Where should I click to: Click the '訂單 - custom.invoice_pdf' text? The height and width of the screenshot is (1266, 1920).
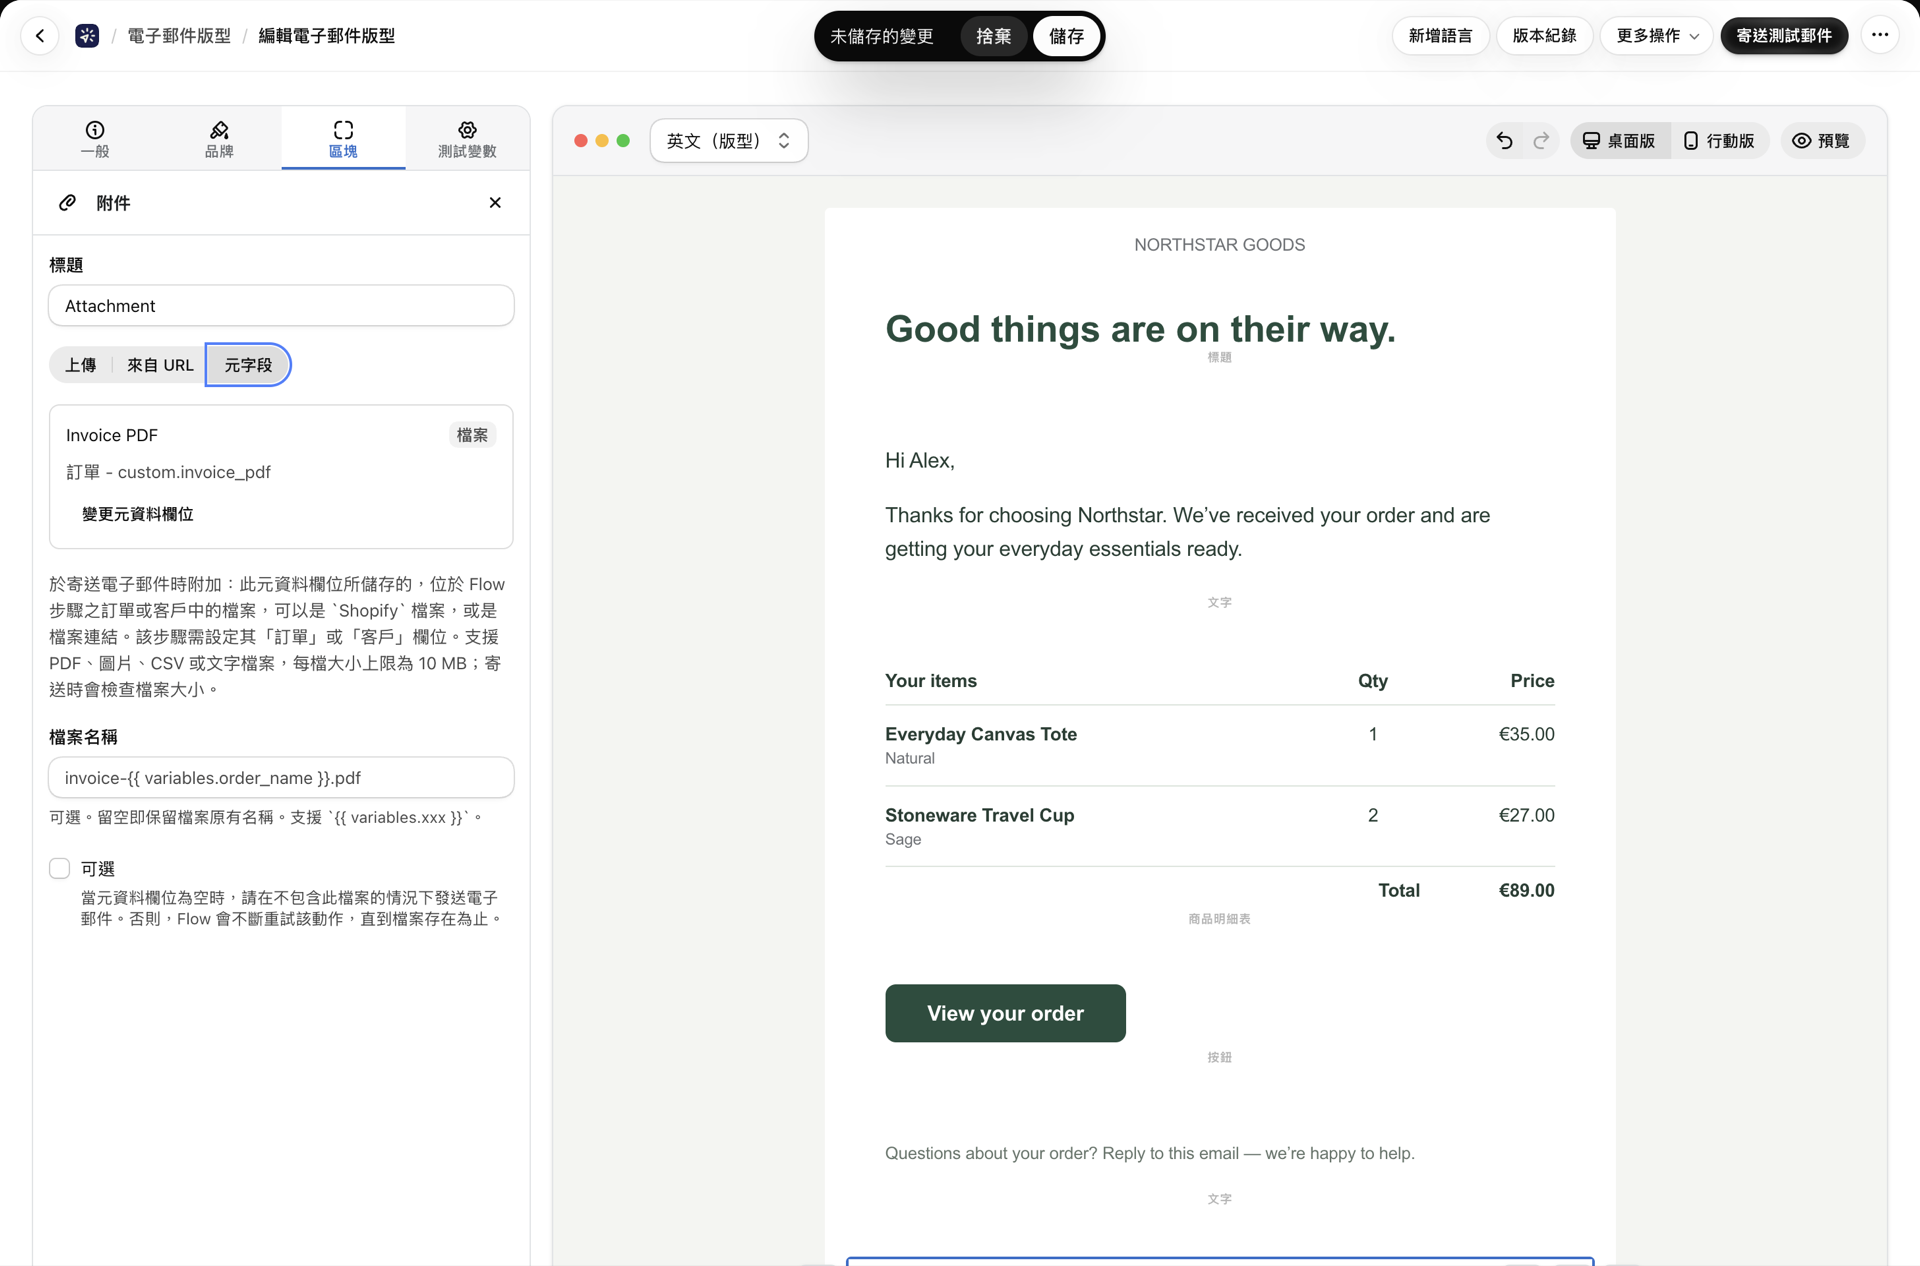pyautogui.click(x=168, y=472)
